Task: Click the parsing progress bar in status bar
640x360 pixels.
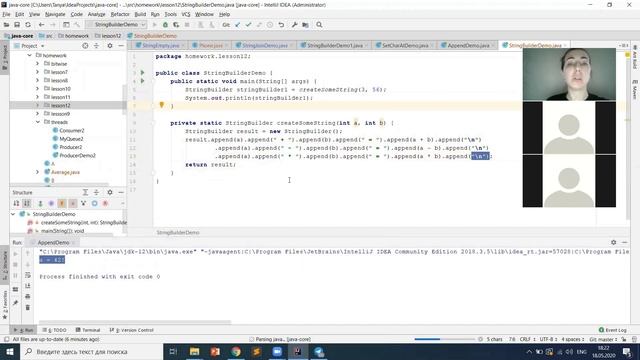Action: (x=444, y=339)
